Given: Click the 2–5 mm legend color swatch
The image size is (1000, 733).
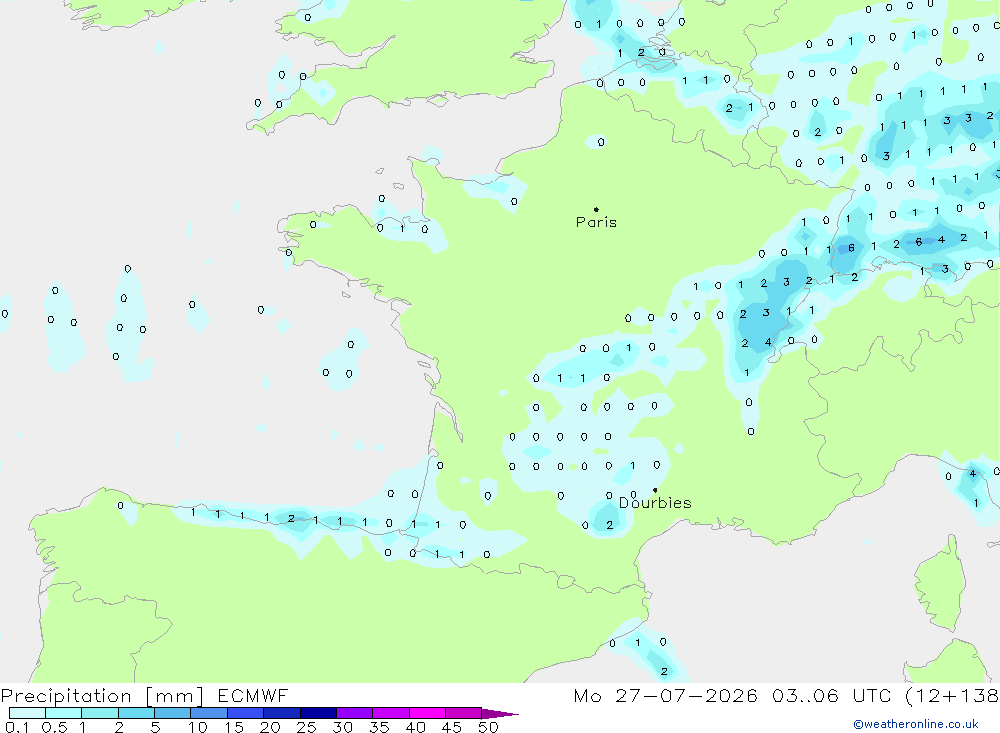Looking at the screenshot, I should click(136, 713).
